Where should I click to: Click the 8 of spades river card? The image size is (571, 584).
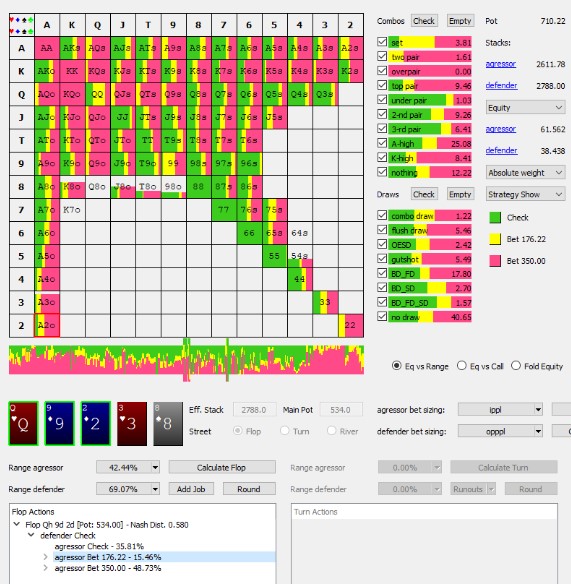point(168,423)
